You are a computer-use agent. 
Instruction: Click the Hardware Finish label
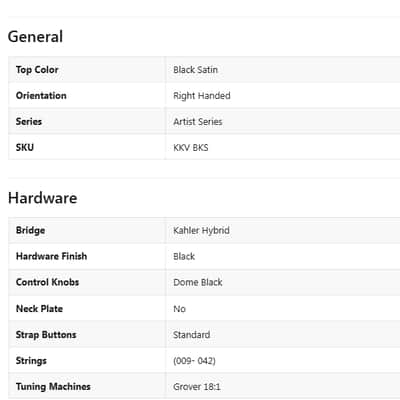(x=51, y=256)
